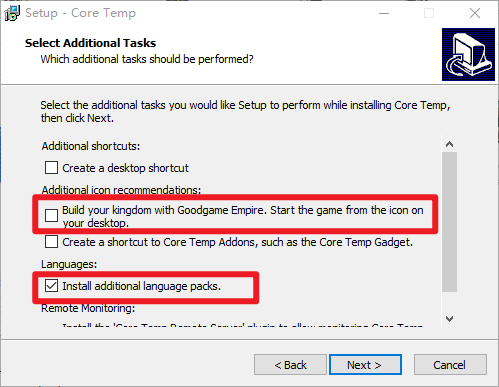Enable the Create a desktop shortcut checkbox
The width and height of the screenshot is (499, 387).
(x=51, y=168)
